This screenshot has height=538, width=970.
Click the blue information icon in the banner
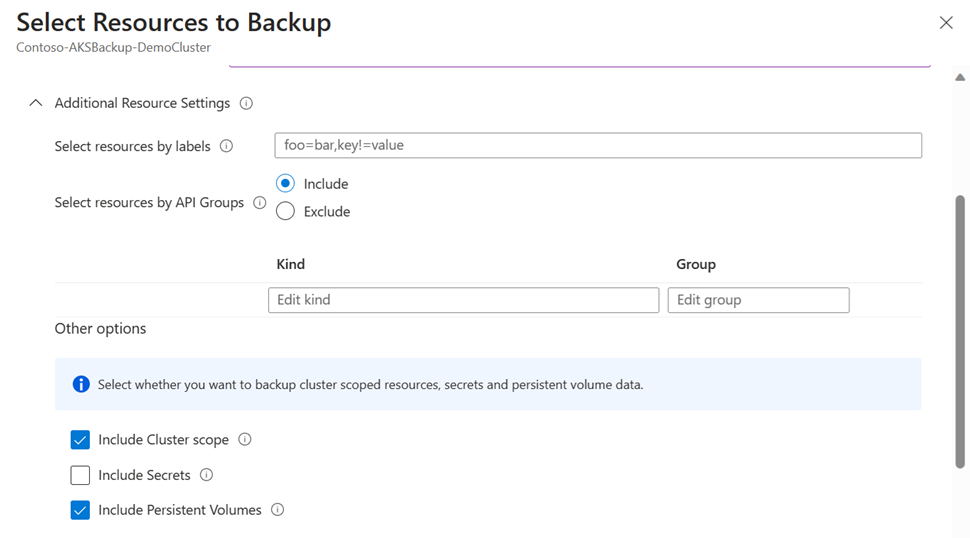[81, 384]
